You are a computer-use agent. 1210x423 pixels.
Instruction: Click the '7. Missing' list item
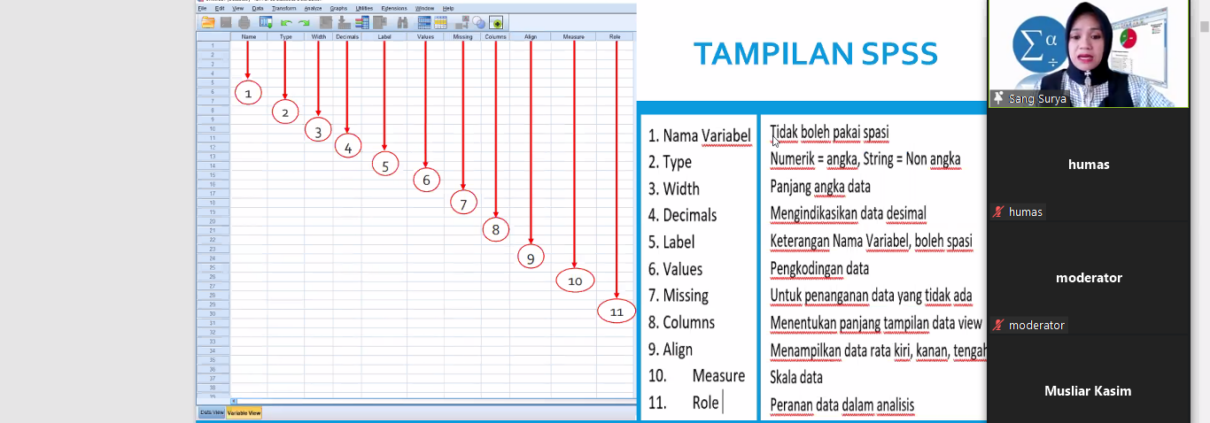(678, 296)
